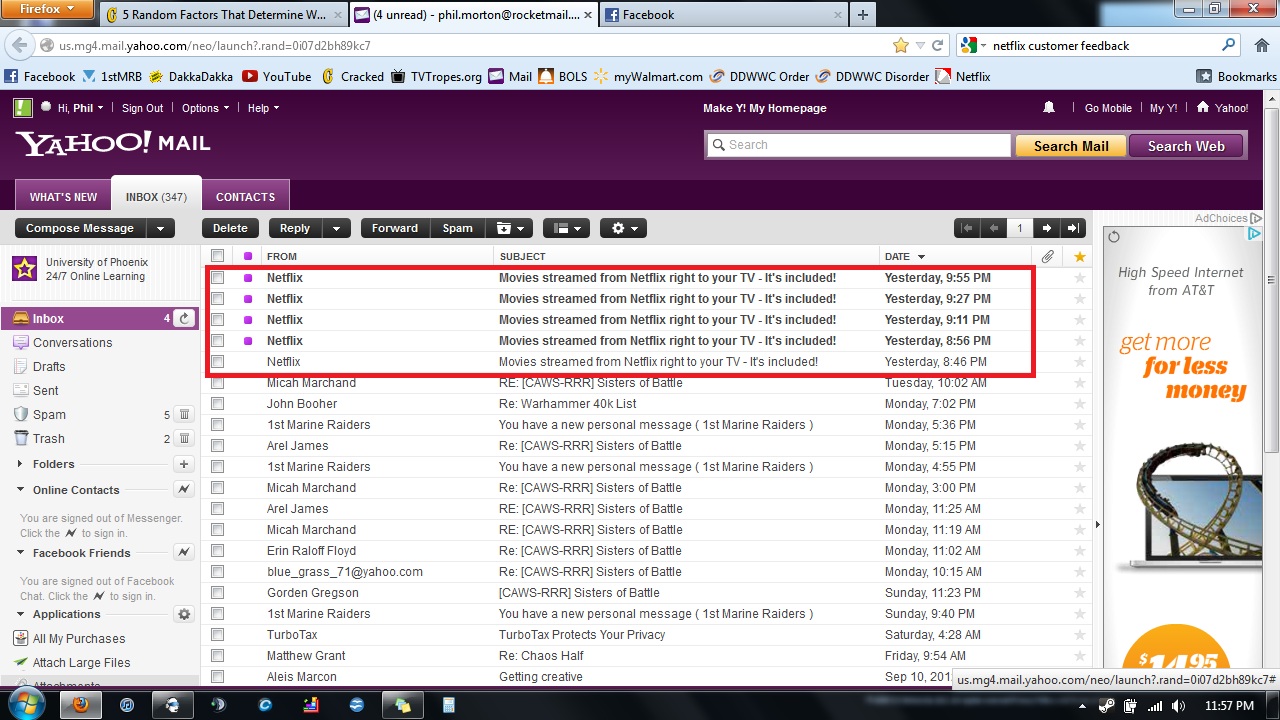Click Firefox home button
Viewport: 1280px width, 720px height.
(x=1261, y=45)
